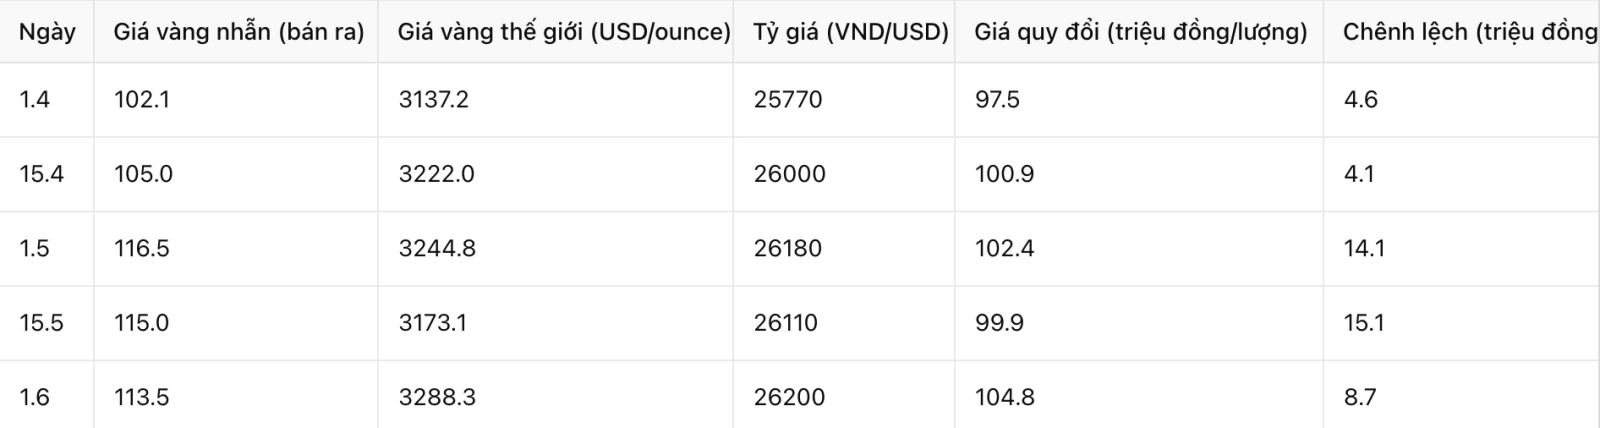Select the cell showing 3222.0
The image size is (1600, 428).
click(x=436, y=174)
